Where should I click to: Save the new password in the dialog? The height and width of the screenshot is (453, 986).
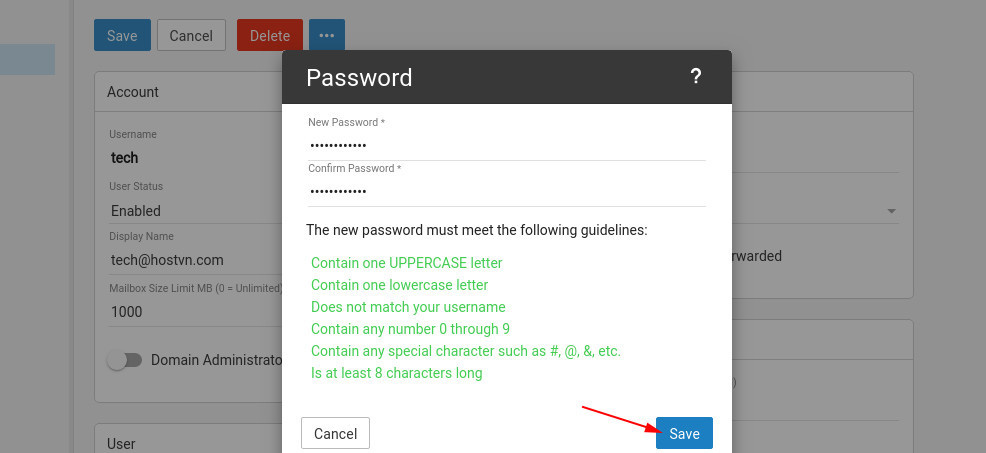tap(684, 433)
